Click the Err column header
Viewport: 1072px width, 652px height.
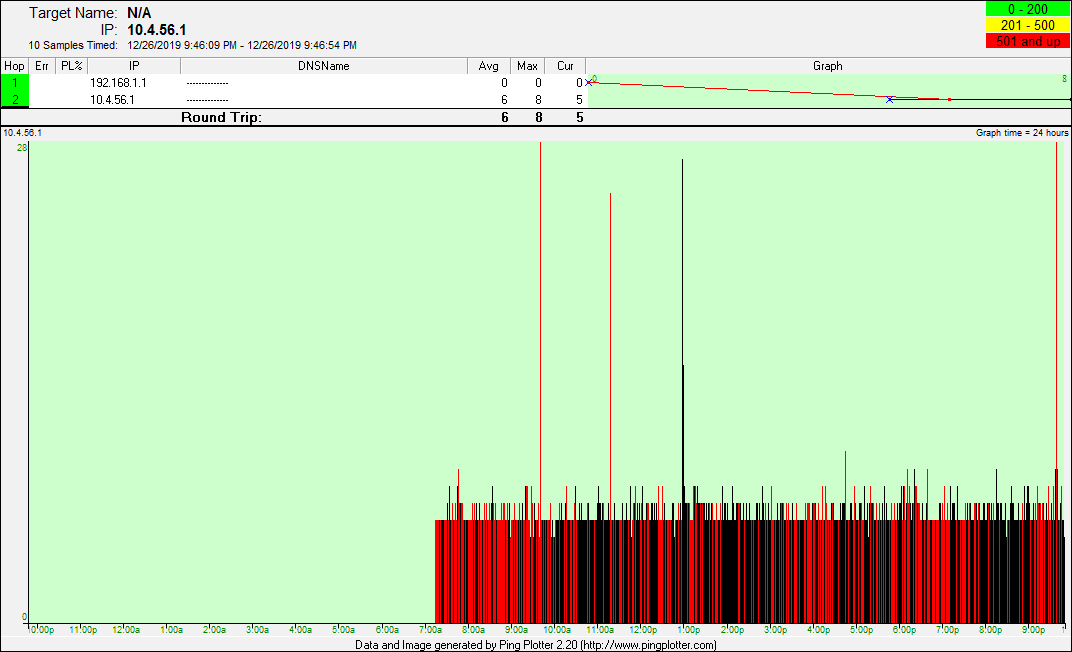pyautogui.click(x=42, y=66)
